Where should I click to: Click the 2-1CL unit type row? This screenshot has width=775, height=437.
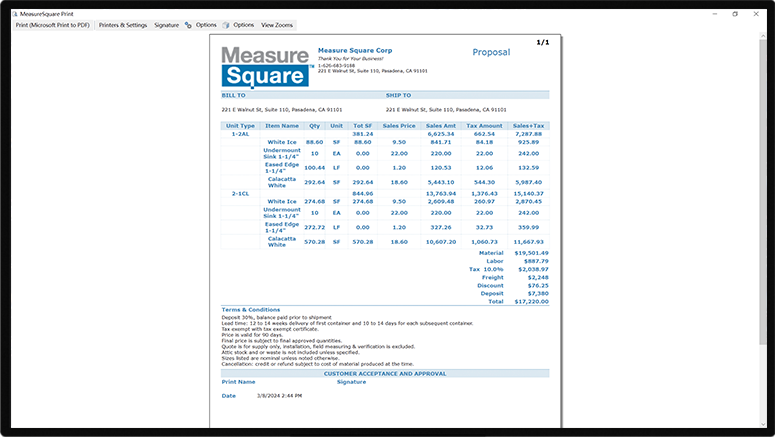coord(241,193)
